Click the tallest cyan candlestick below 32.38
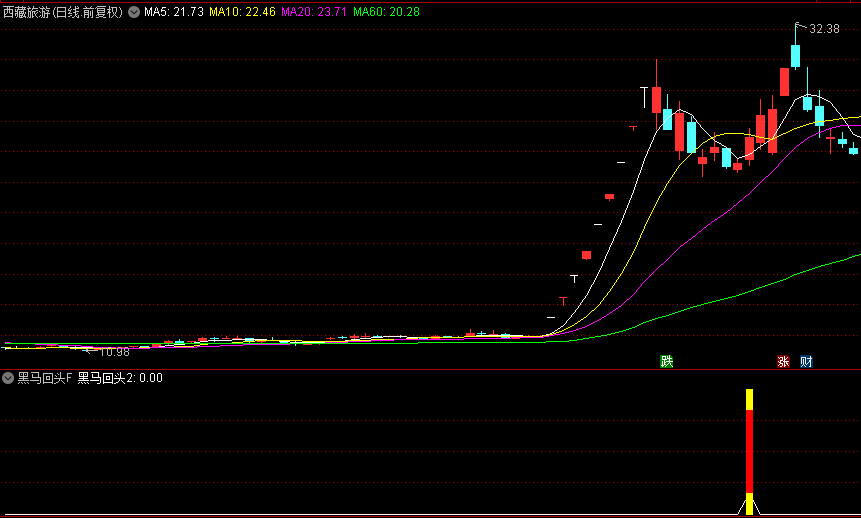 (796, 55)
